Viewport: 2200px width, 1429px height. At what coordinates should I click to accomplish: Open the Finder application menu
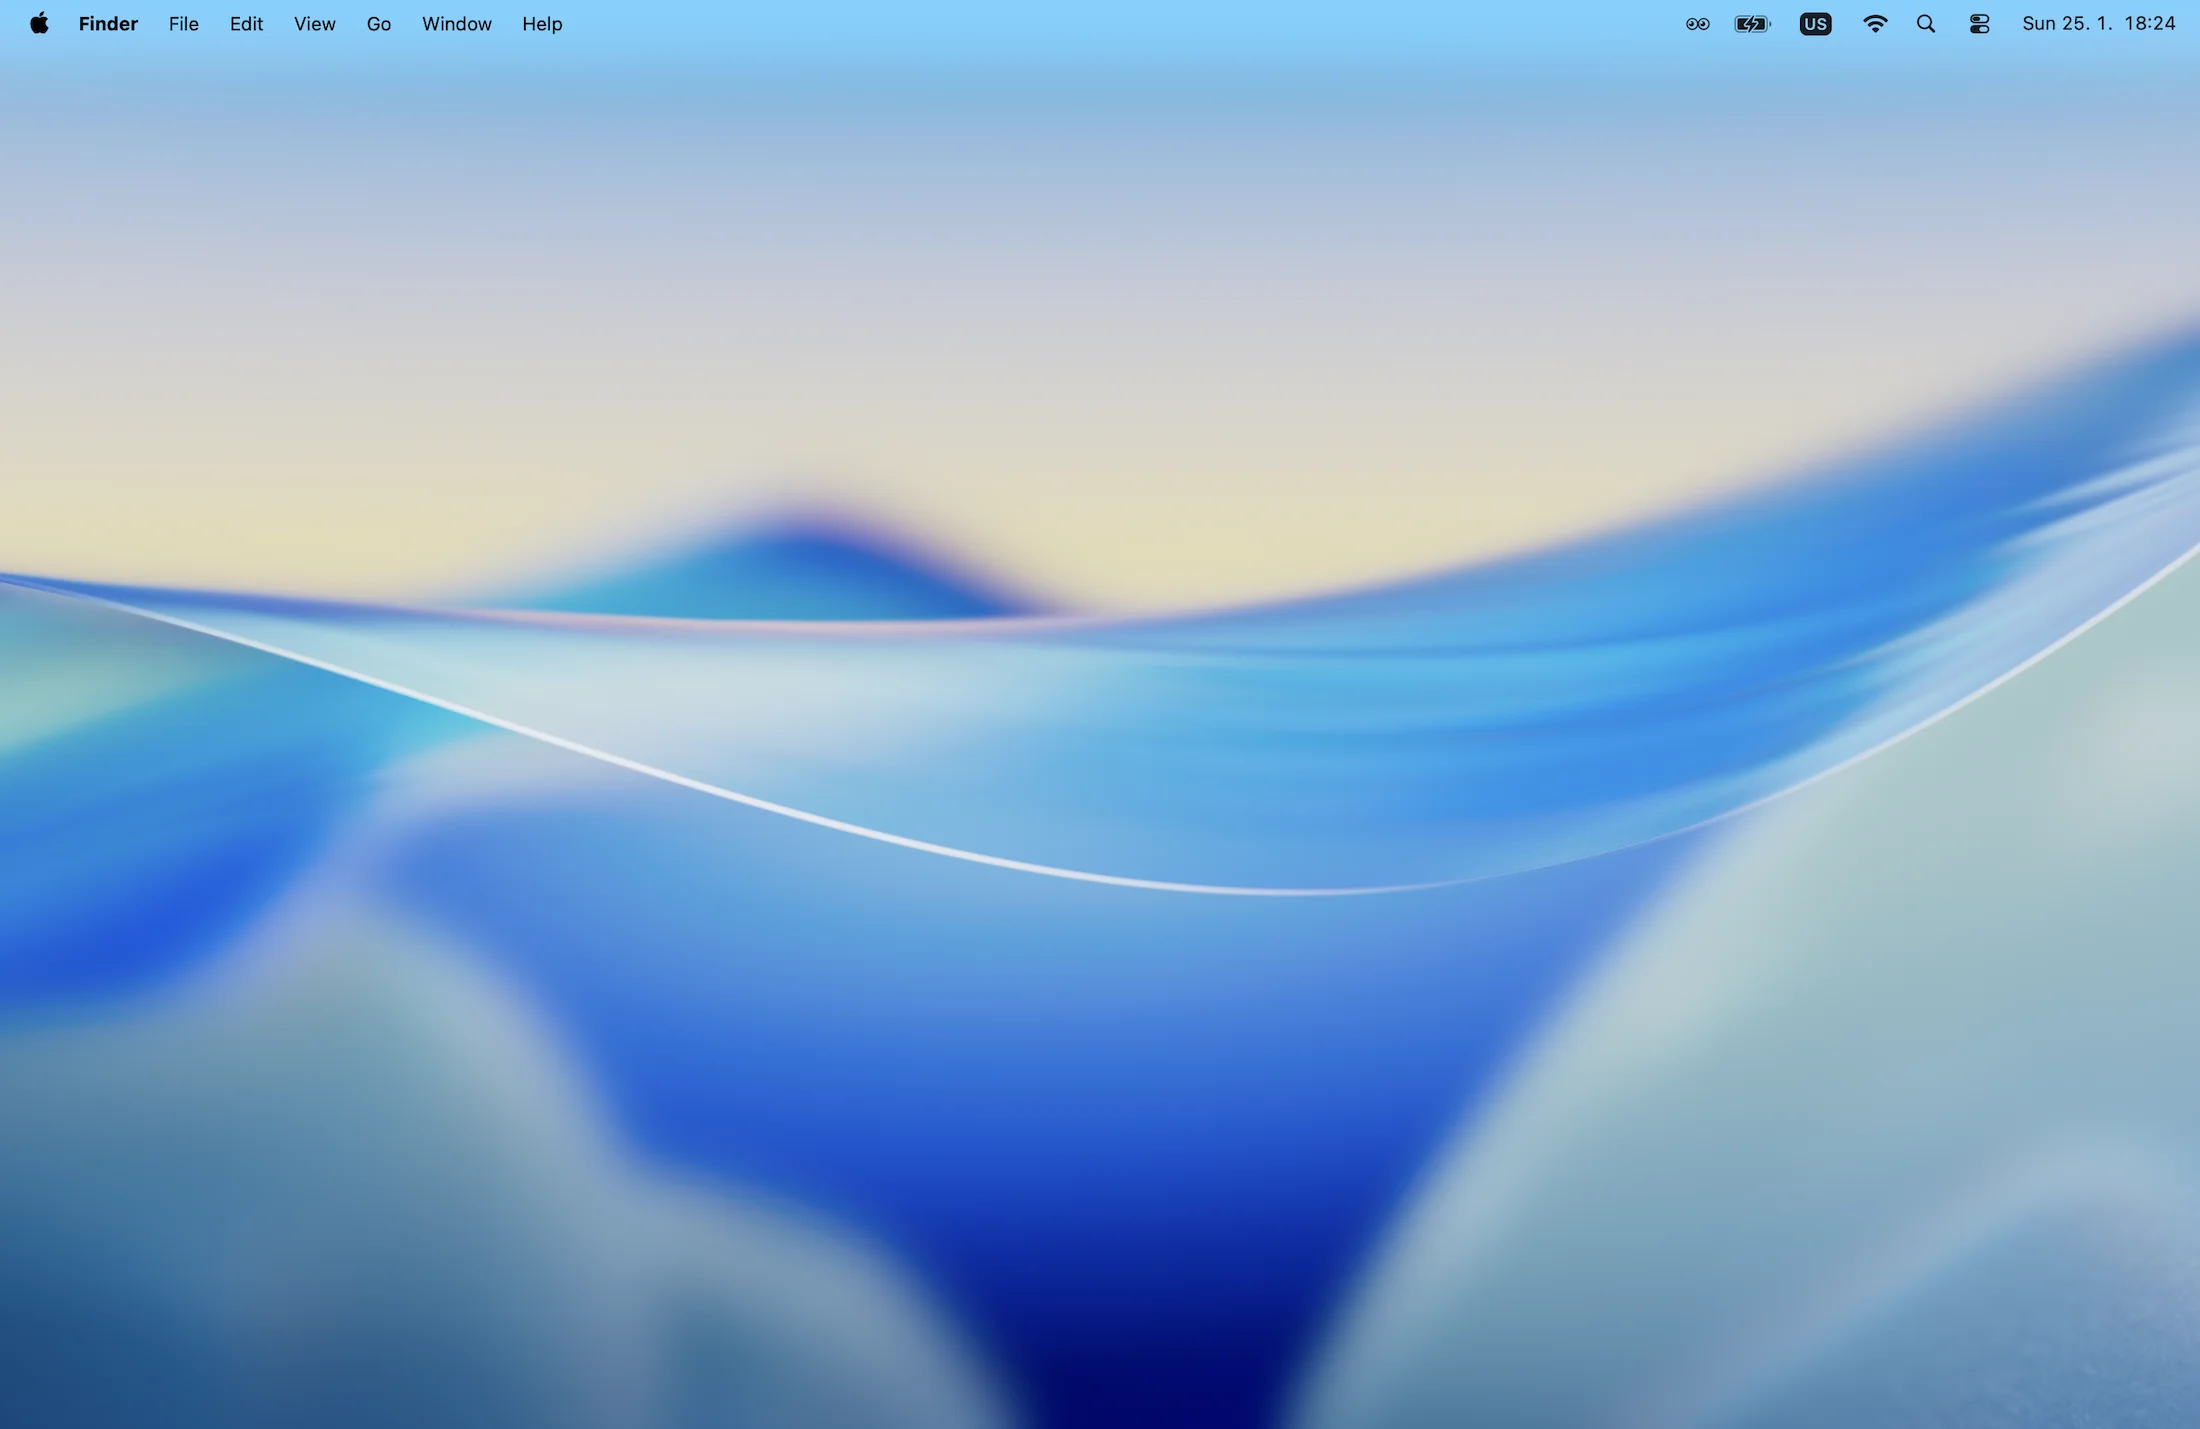[x=108, y=24]
